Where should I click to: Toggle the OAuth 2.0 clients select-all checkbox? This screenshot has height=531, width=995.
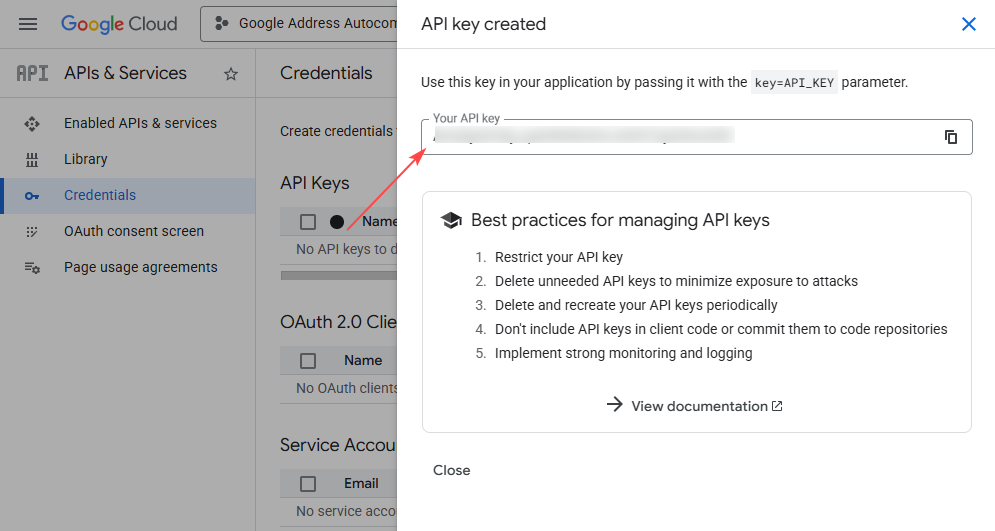pyautogui.click(x=308, y=361)
